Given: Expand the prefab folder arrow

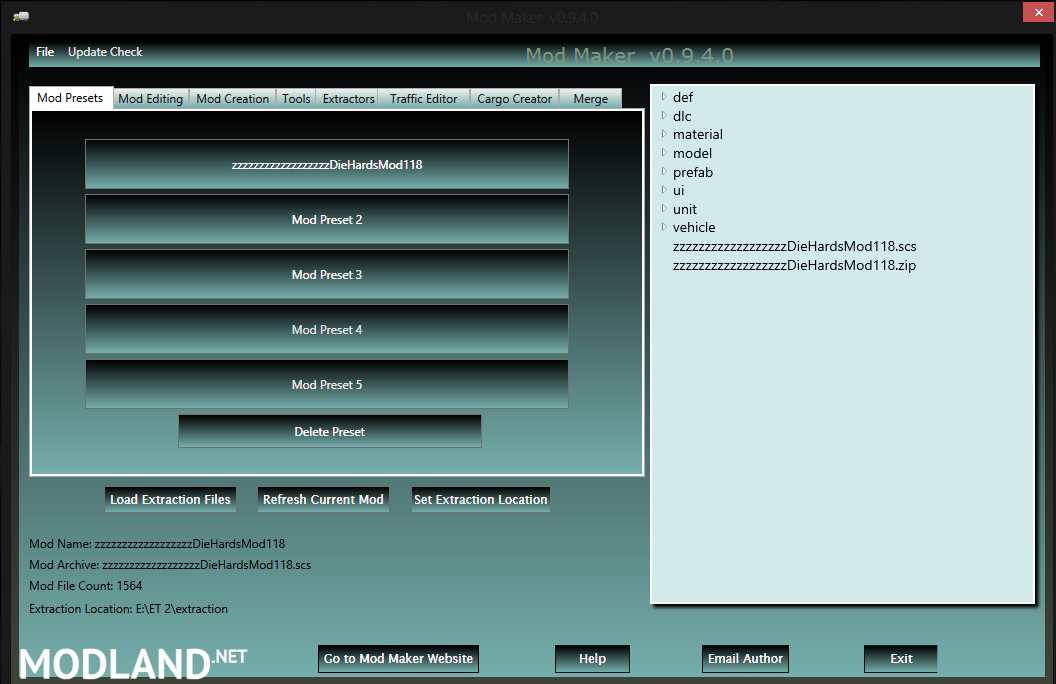Looking at the screenshot, I should [664, 172].
